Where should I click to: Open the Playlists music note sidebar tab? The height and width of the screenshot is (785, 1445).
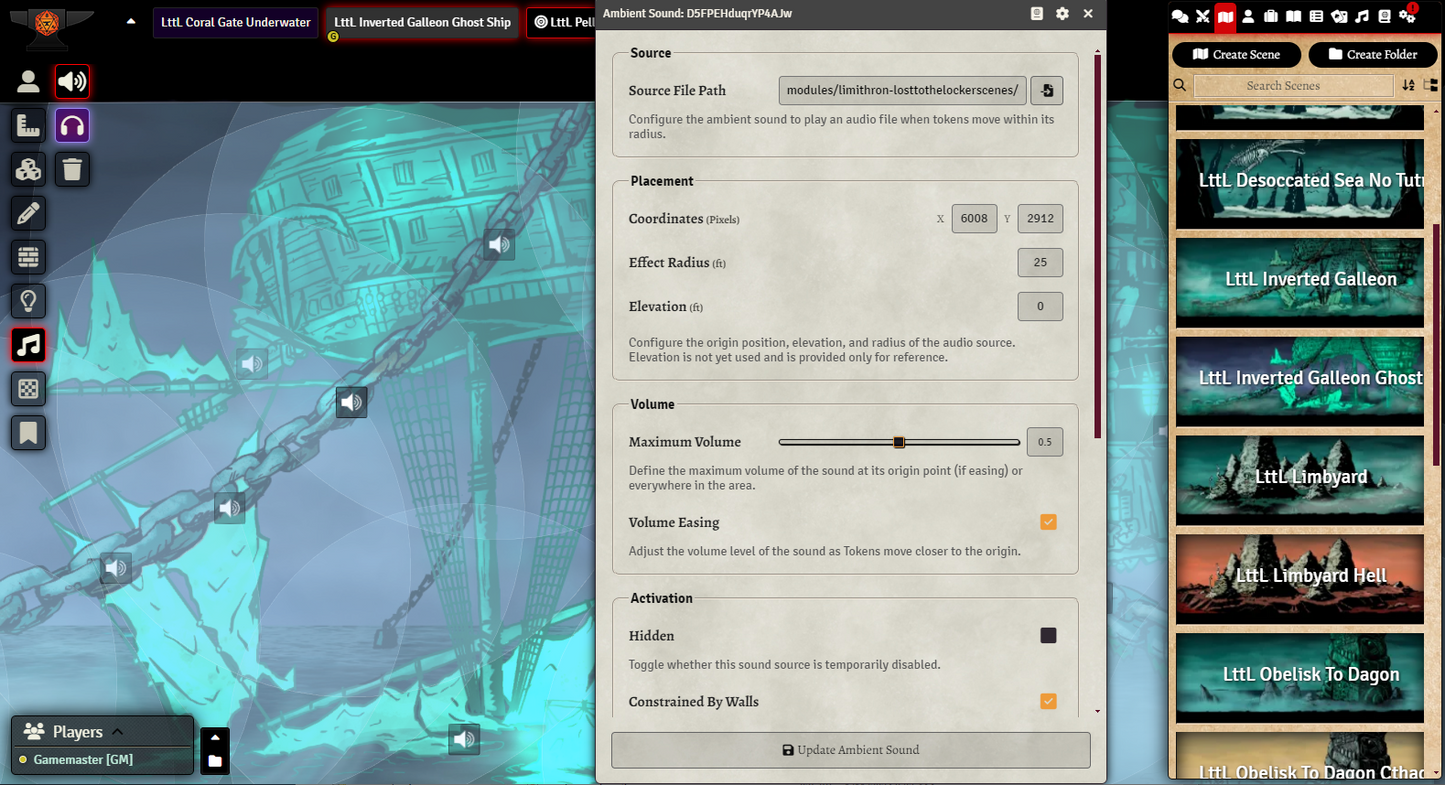(x=1362, y=16)
